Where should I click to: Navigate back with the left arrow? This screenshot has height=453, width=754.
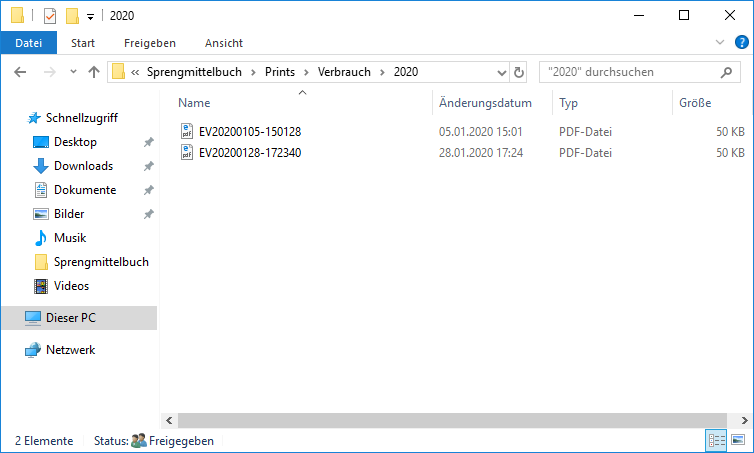tap(20, 72)
